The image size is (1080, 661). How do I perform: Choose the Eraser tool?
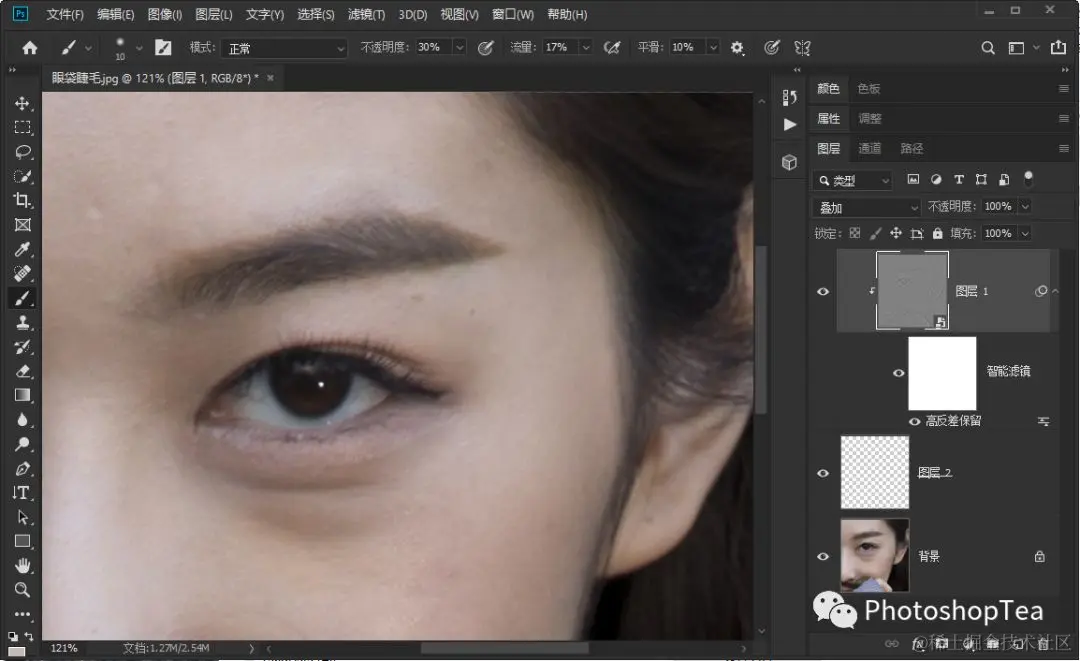[x=22, y=371]
